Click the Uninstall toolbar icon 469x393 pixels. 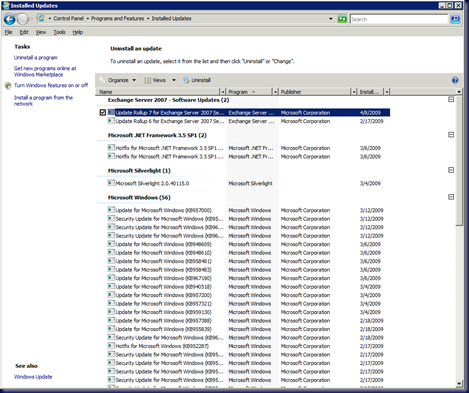click(186, 80)
